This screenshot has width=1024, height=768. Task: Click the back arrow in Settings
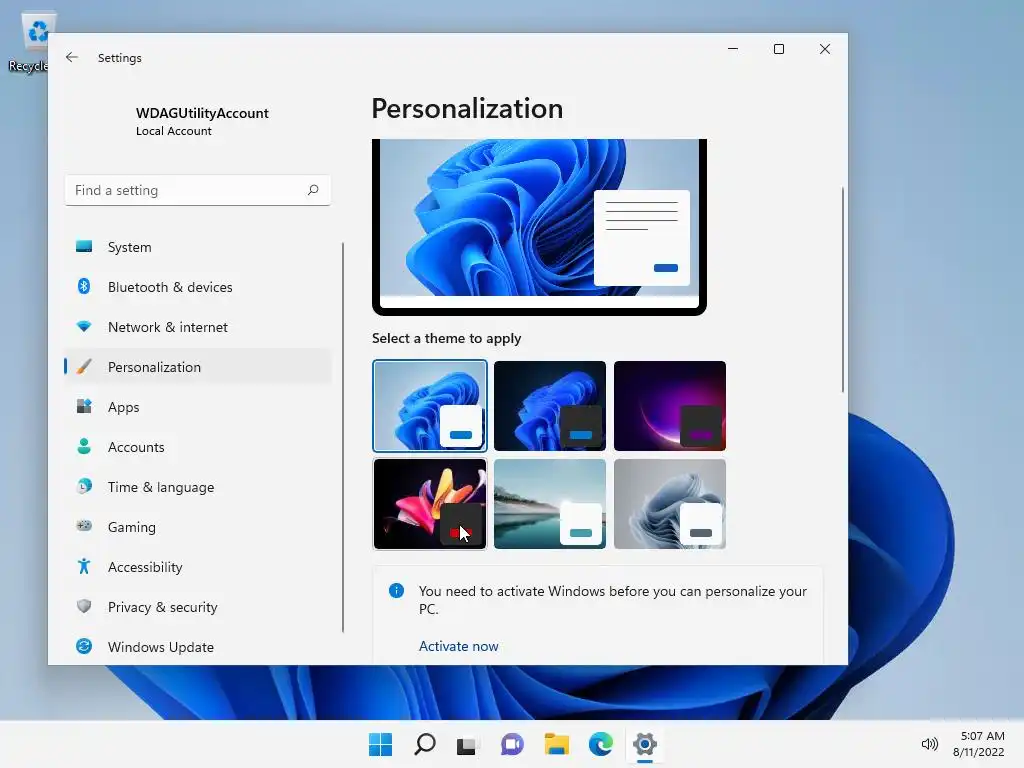pos(72,57)
